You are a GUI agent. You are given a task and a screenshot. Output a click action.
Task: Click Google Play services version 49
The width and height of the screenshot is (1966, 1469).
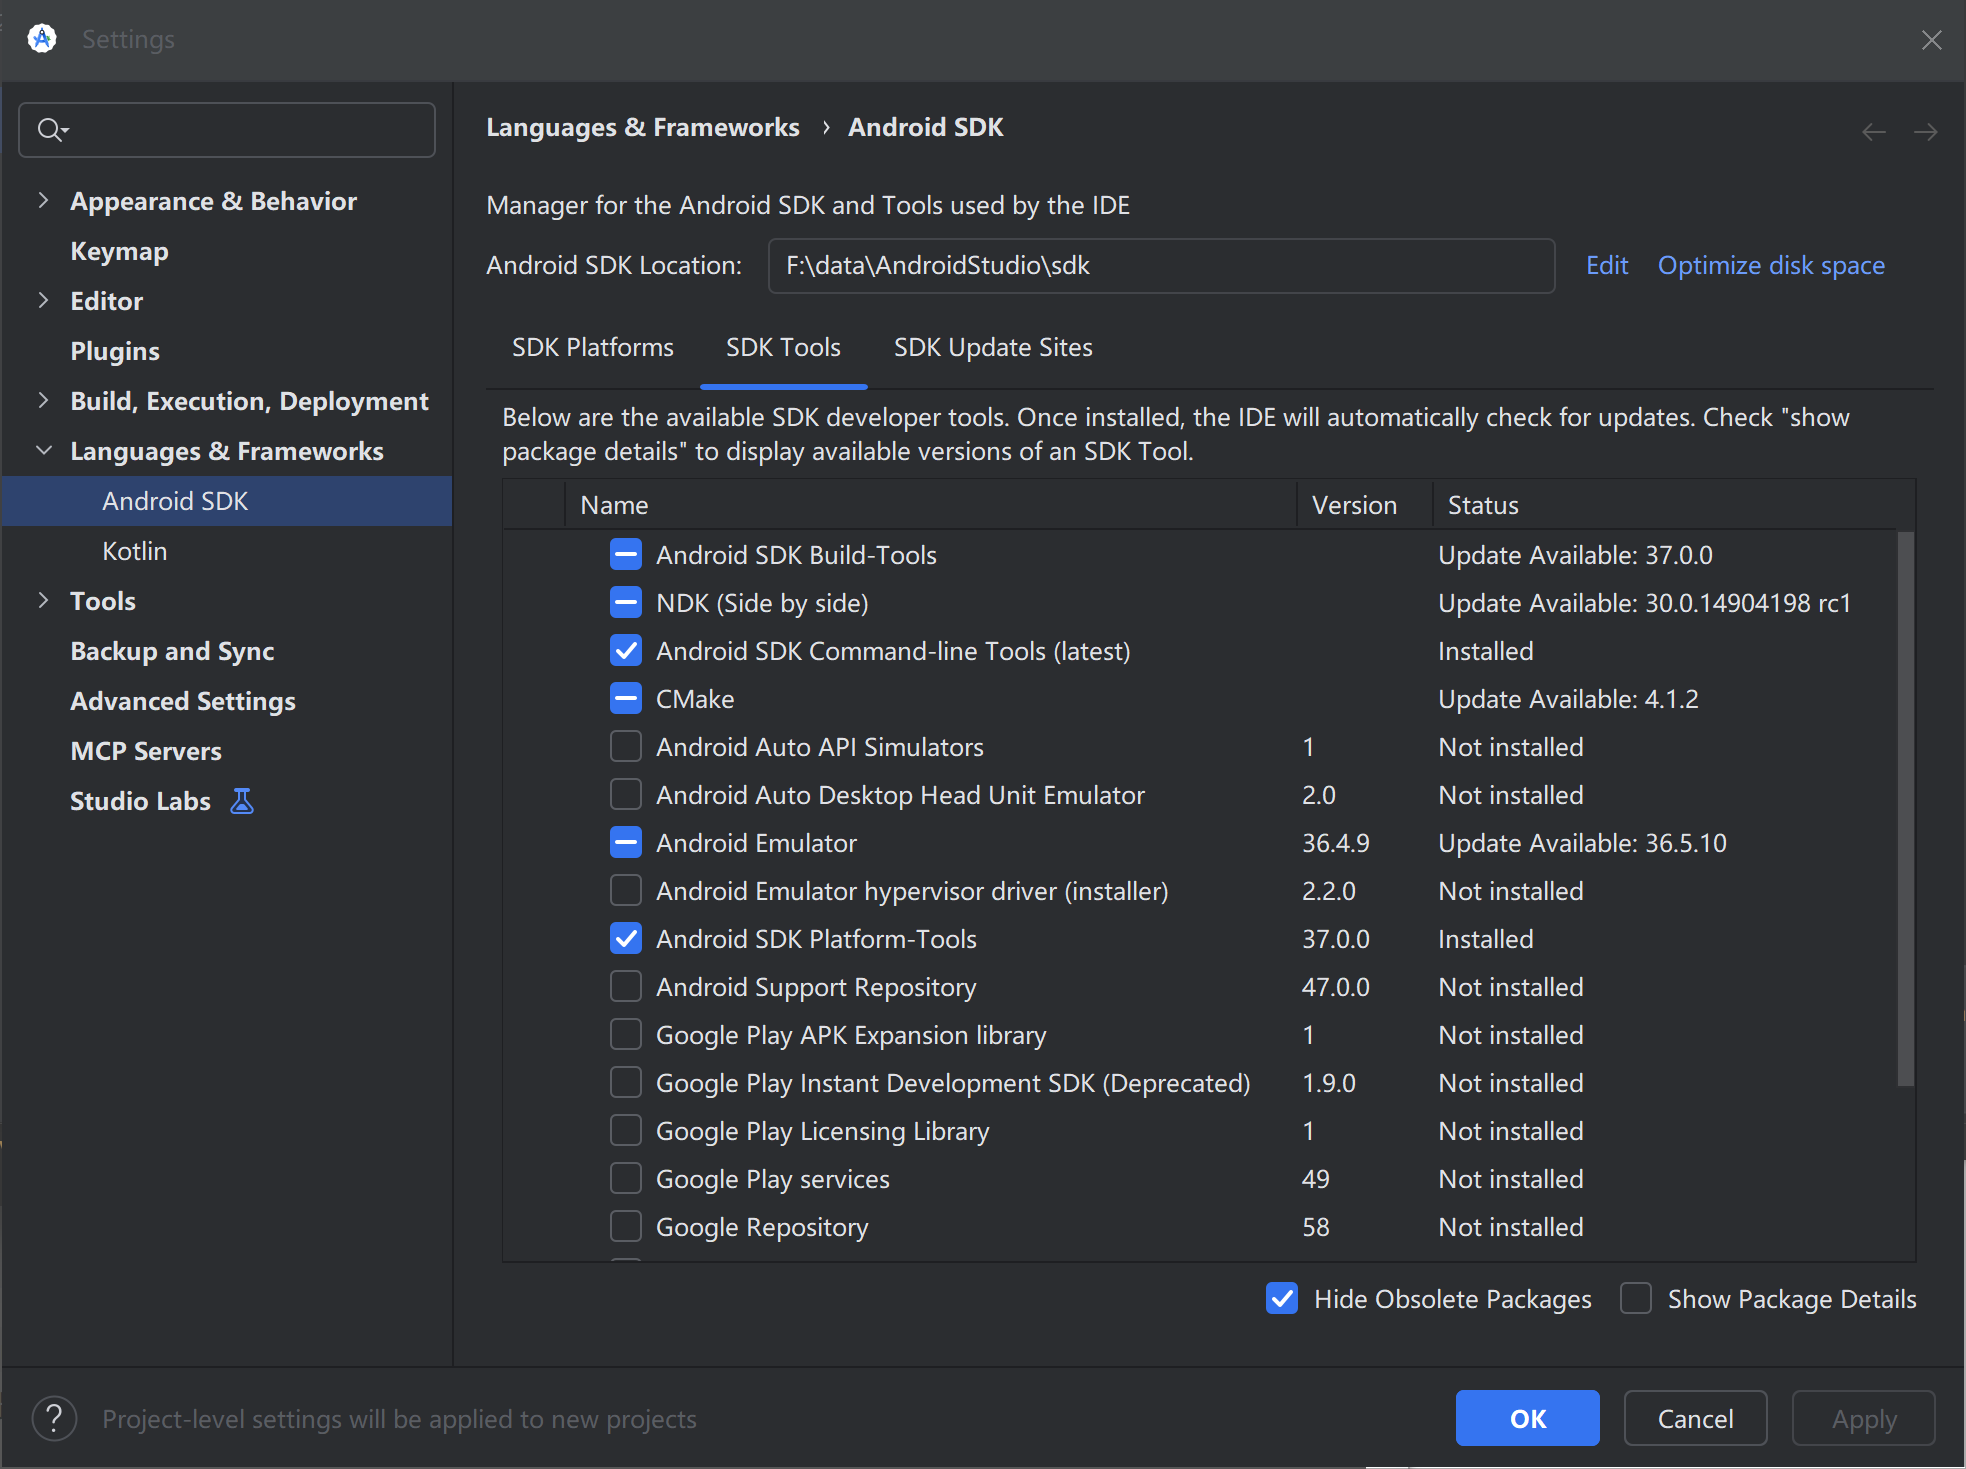point(1315,1179)
